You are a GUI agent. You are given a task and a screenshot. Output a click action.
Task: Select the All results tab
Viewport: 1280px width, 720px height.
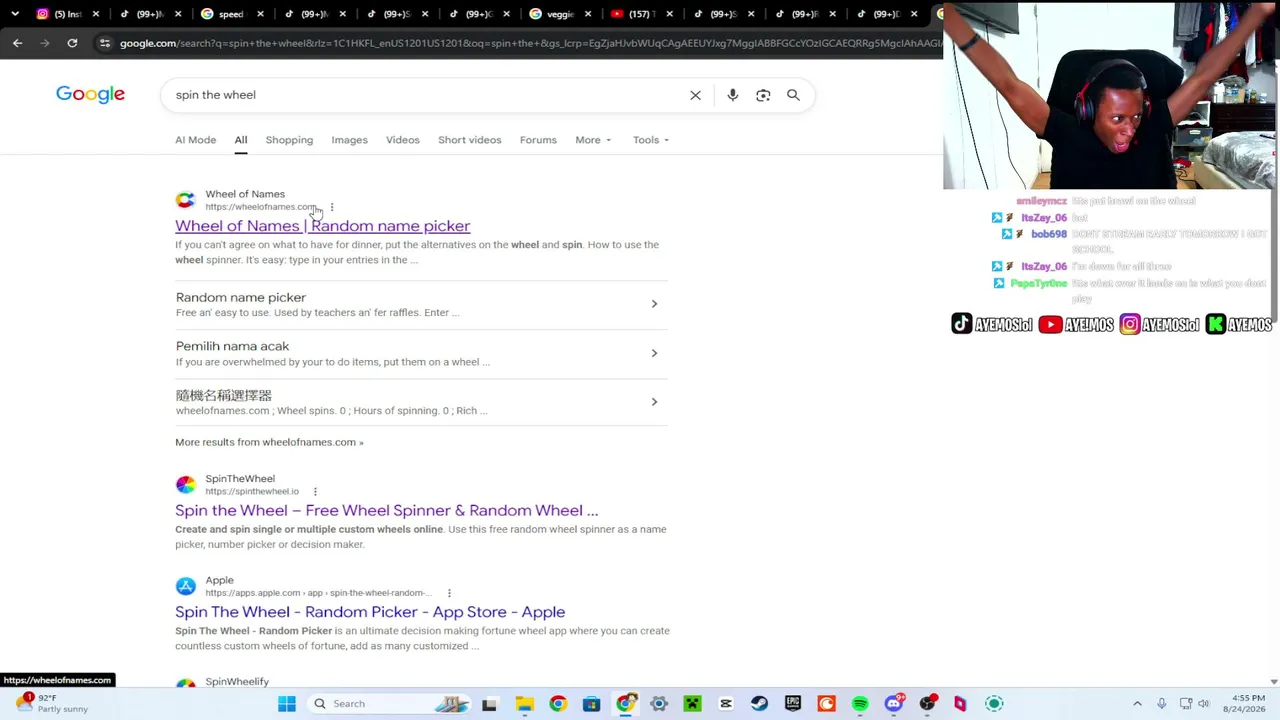point(241,140)
